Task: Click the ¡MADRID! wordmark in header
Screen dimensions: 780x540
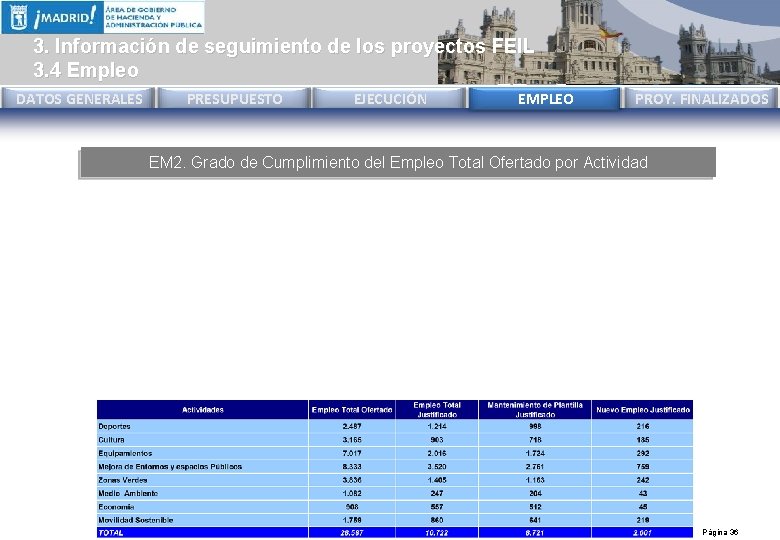Action: point(65,17)
